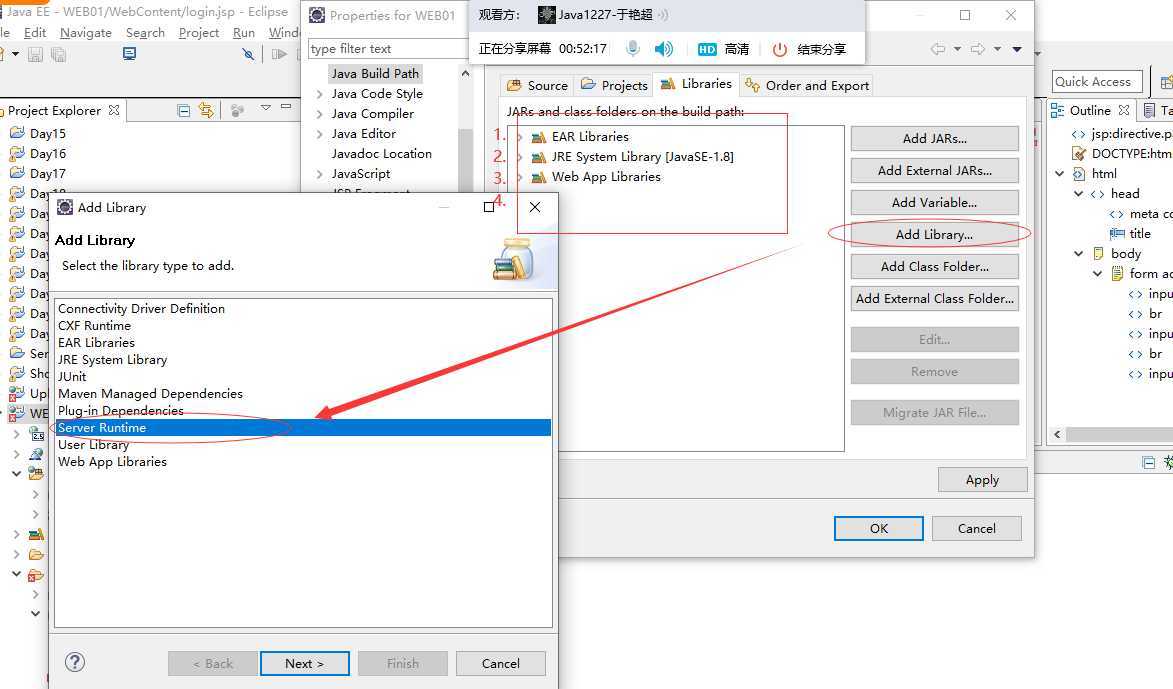Open the Edit menu in Eclipse
Image resolution: width=1173 pixels, height=689 pixels.
(x=34, y=33)
